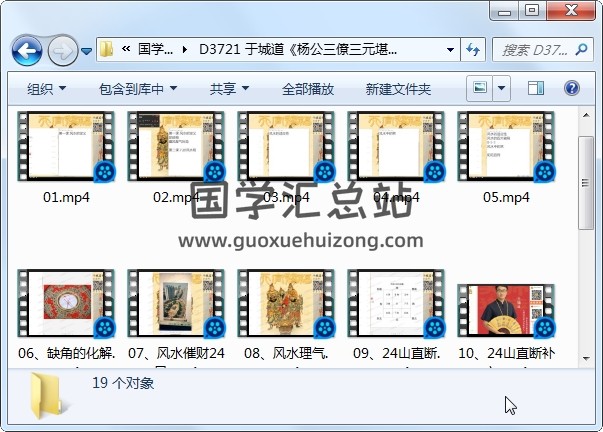Click in the search box field

click(x=535, y=49)
